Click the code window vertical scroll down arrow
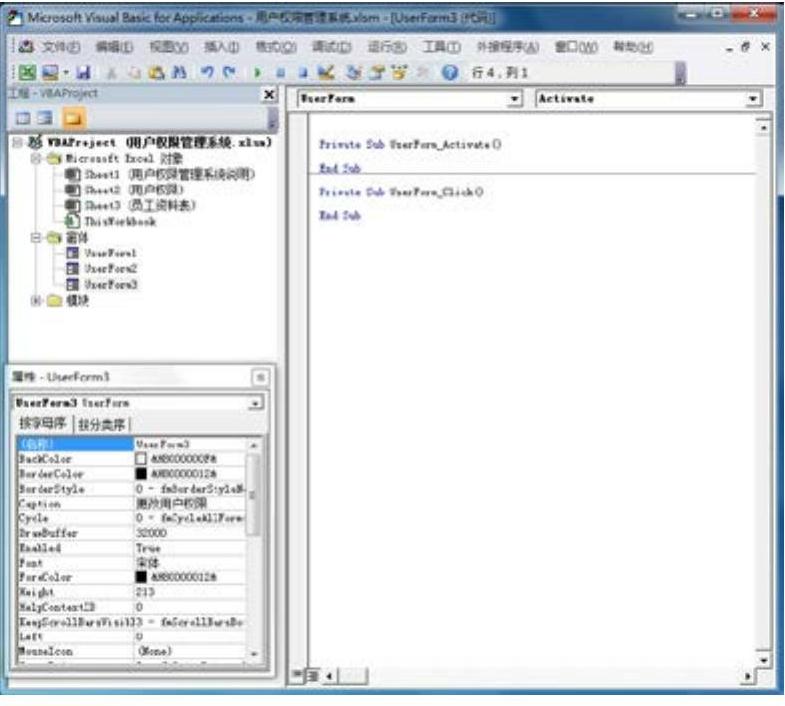The height and width of the screenshot is (706, 785). click(x=763, y=660)
